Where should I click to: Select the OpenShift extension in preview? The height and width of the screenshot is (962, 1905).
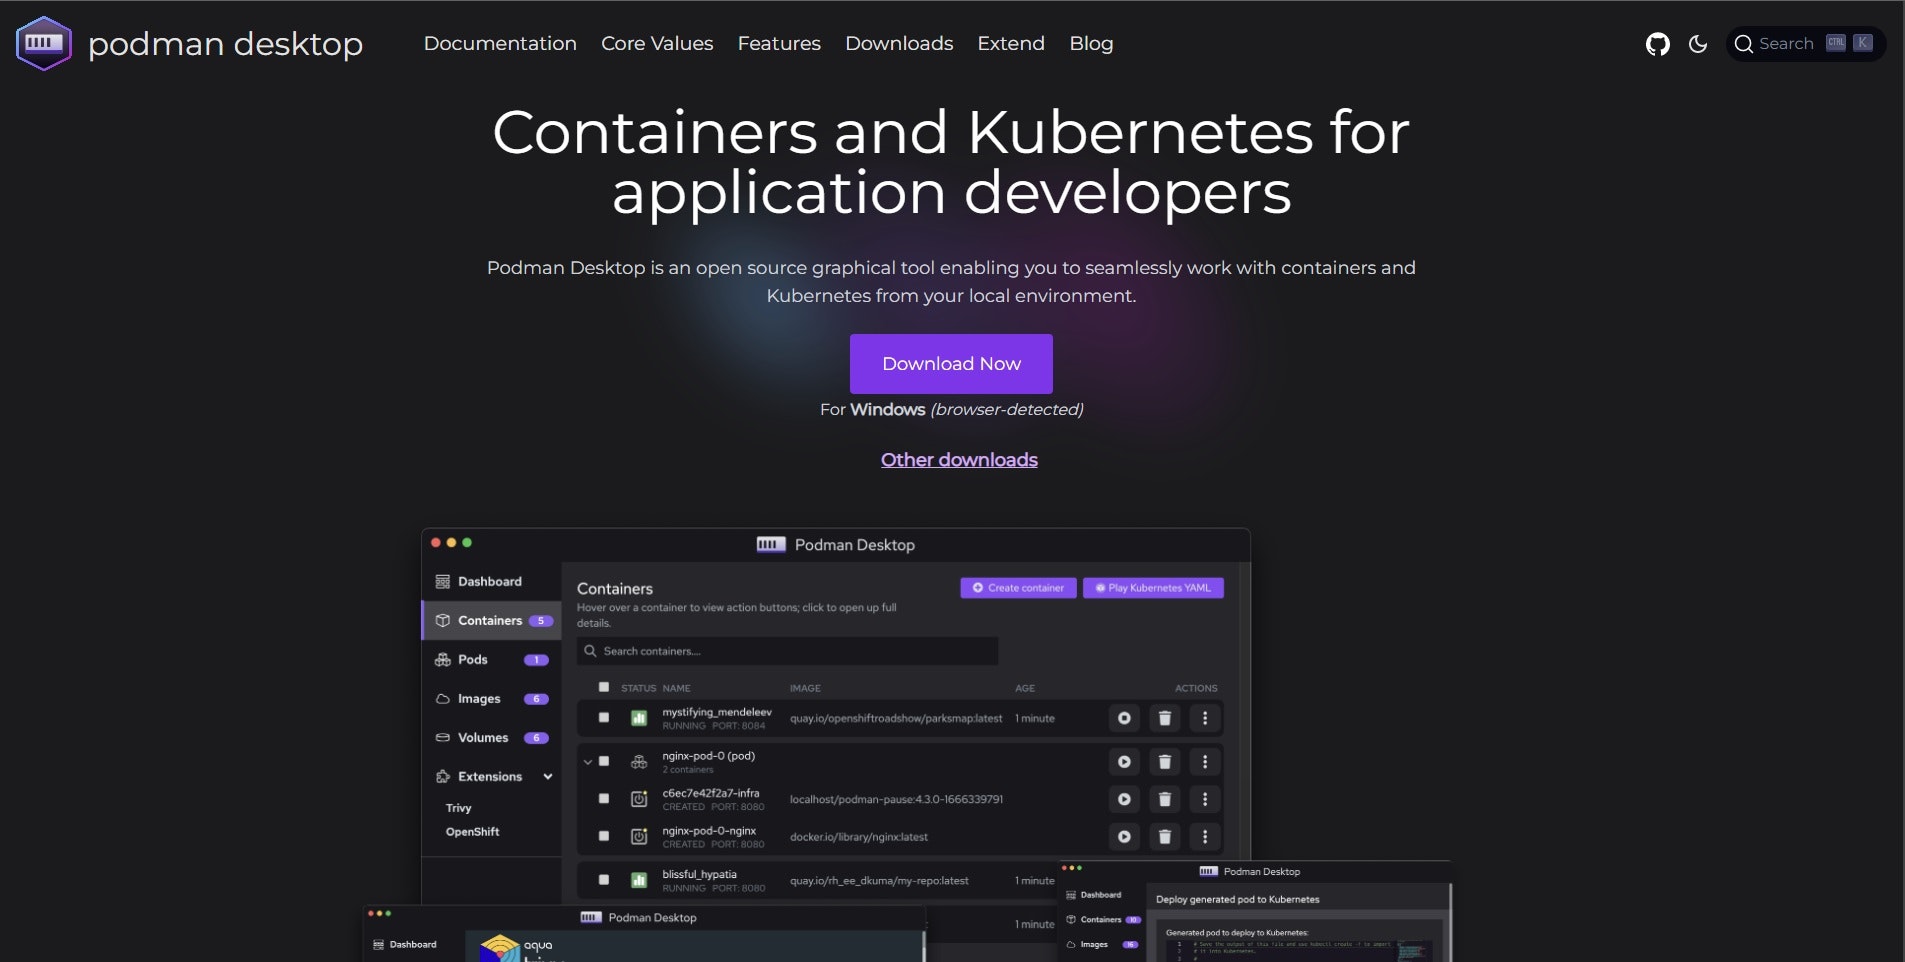473,832
